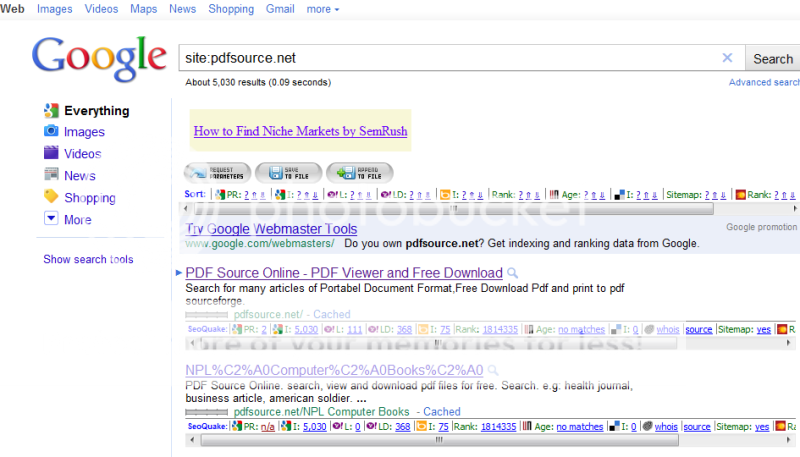Image resolution: width=800 pixels, height=457 pixels.
Task: Open the 'more' menu in top navigation
Action: [322, 9]
